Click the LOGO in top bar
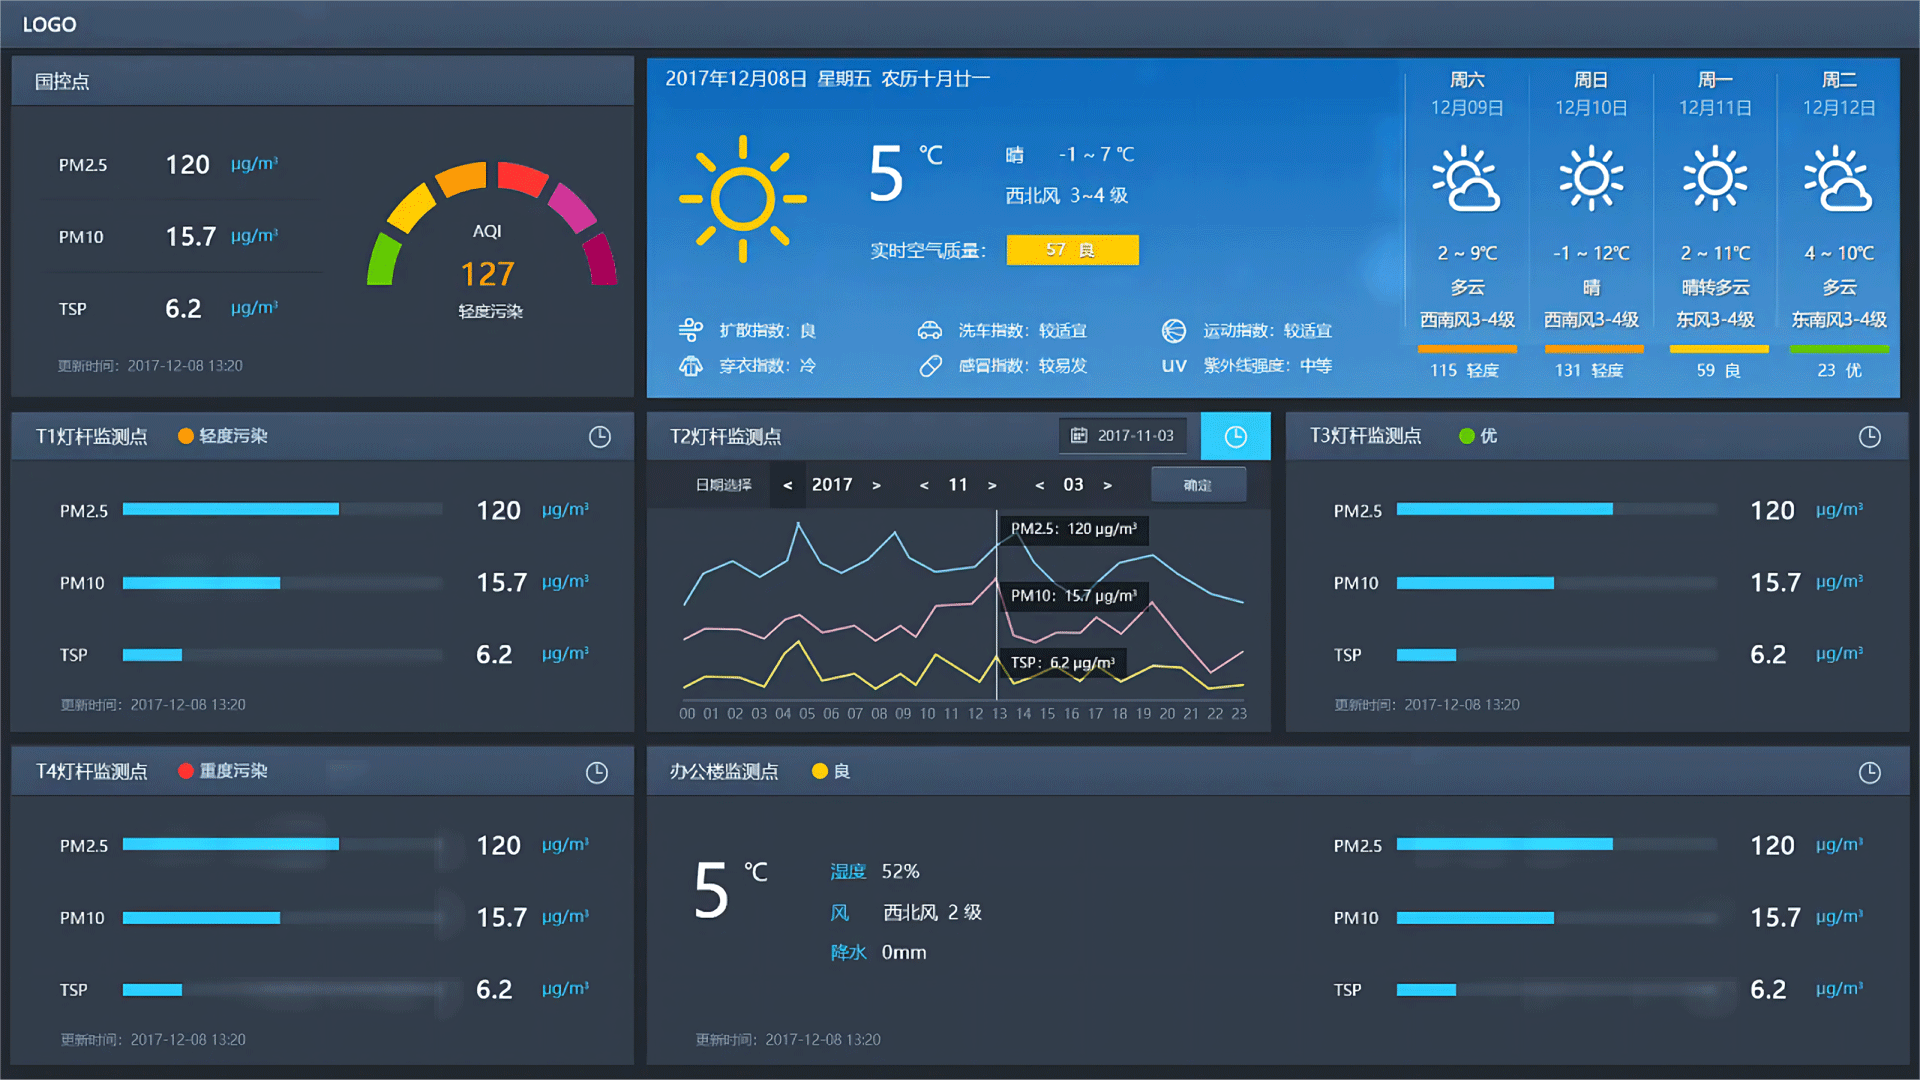The height and width of the screenshot is (1080, 1920). tap(49, 24)
